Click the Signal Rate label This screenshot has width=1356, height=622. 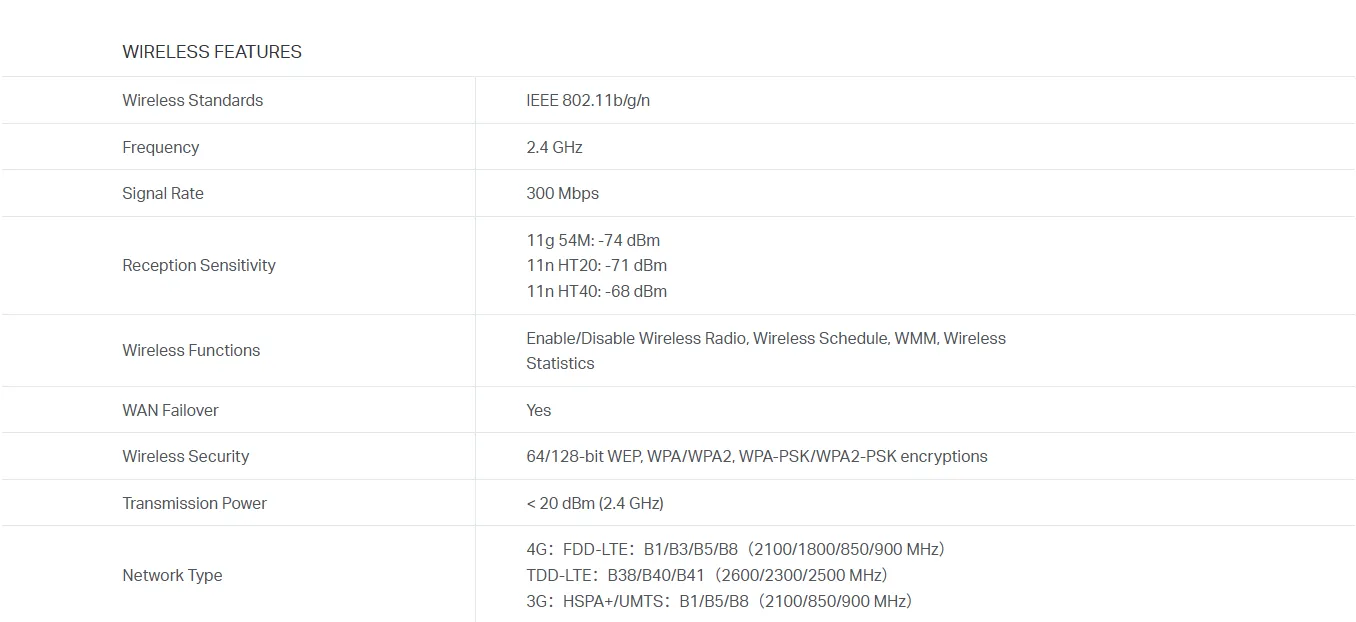pos(163,193)
